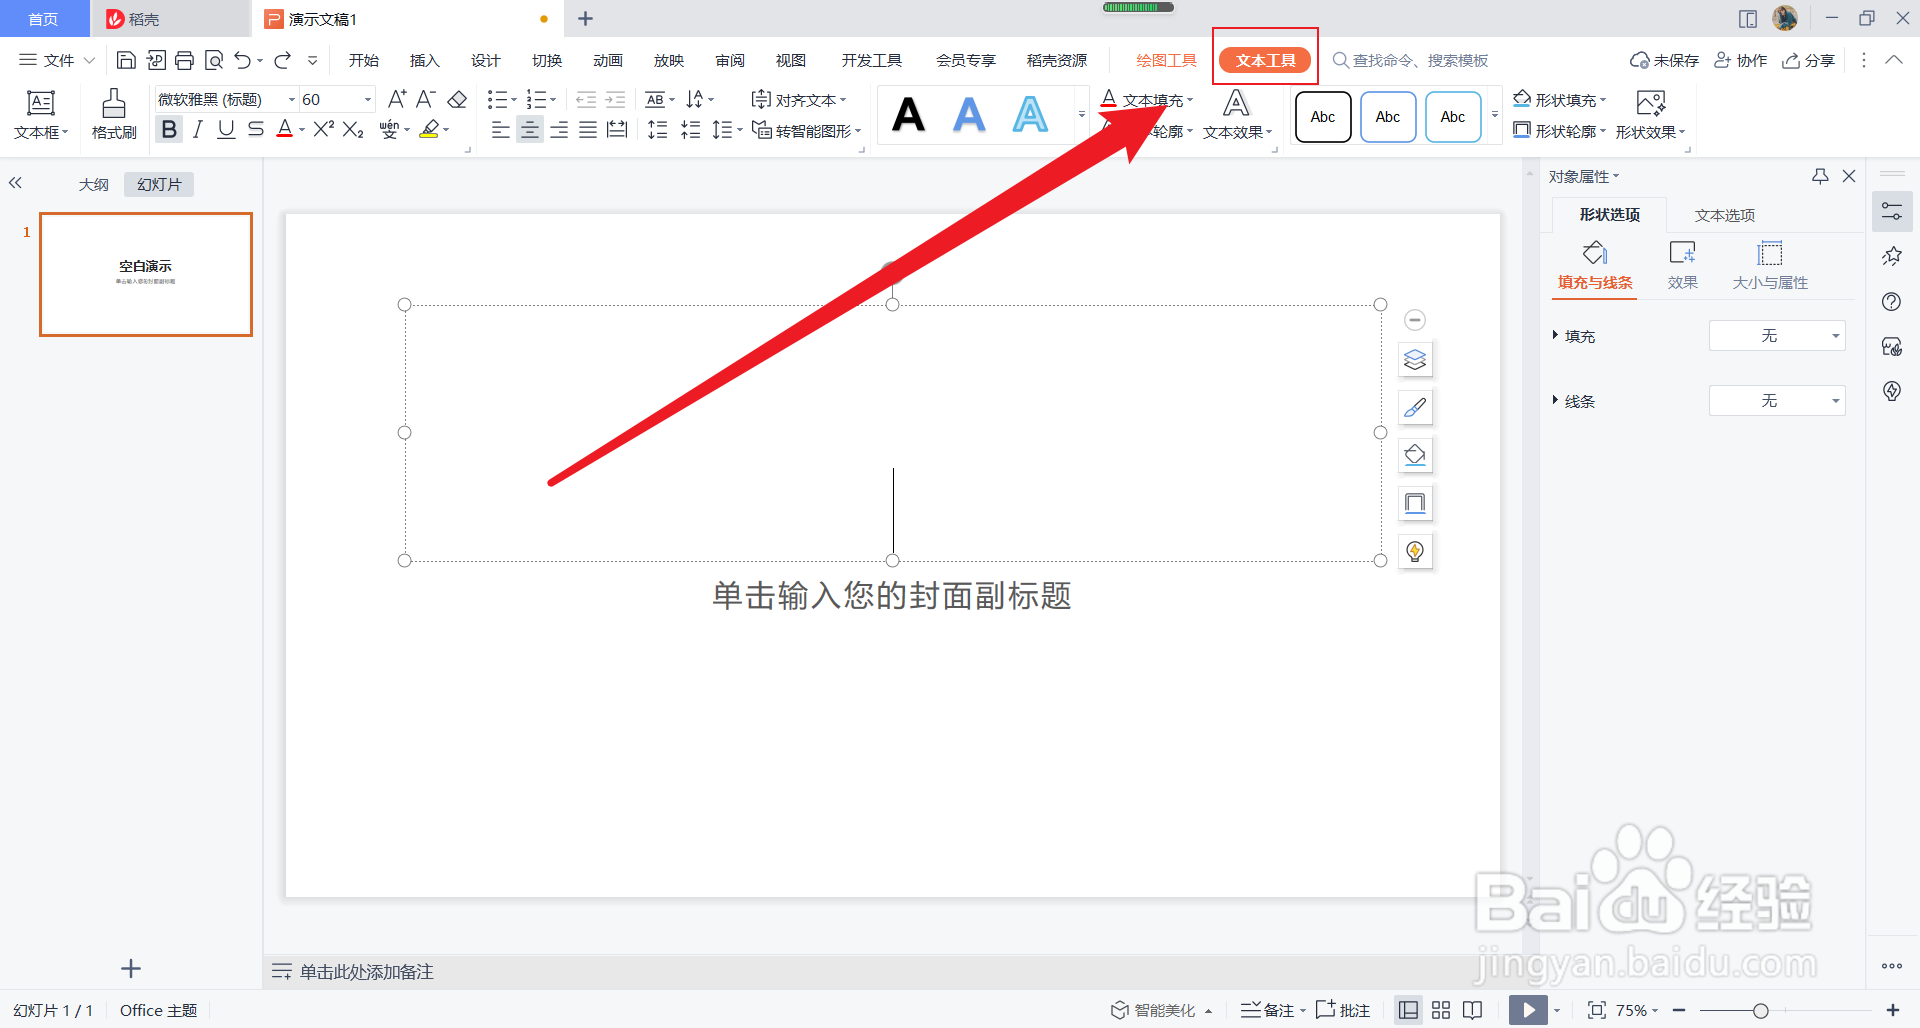
Task: Click the undo arrow icon
Action: [243, 60]
